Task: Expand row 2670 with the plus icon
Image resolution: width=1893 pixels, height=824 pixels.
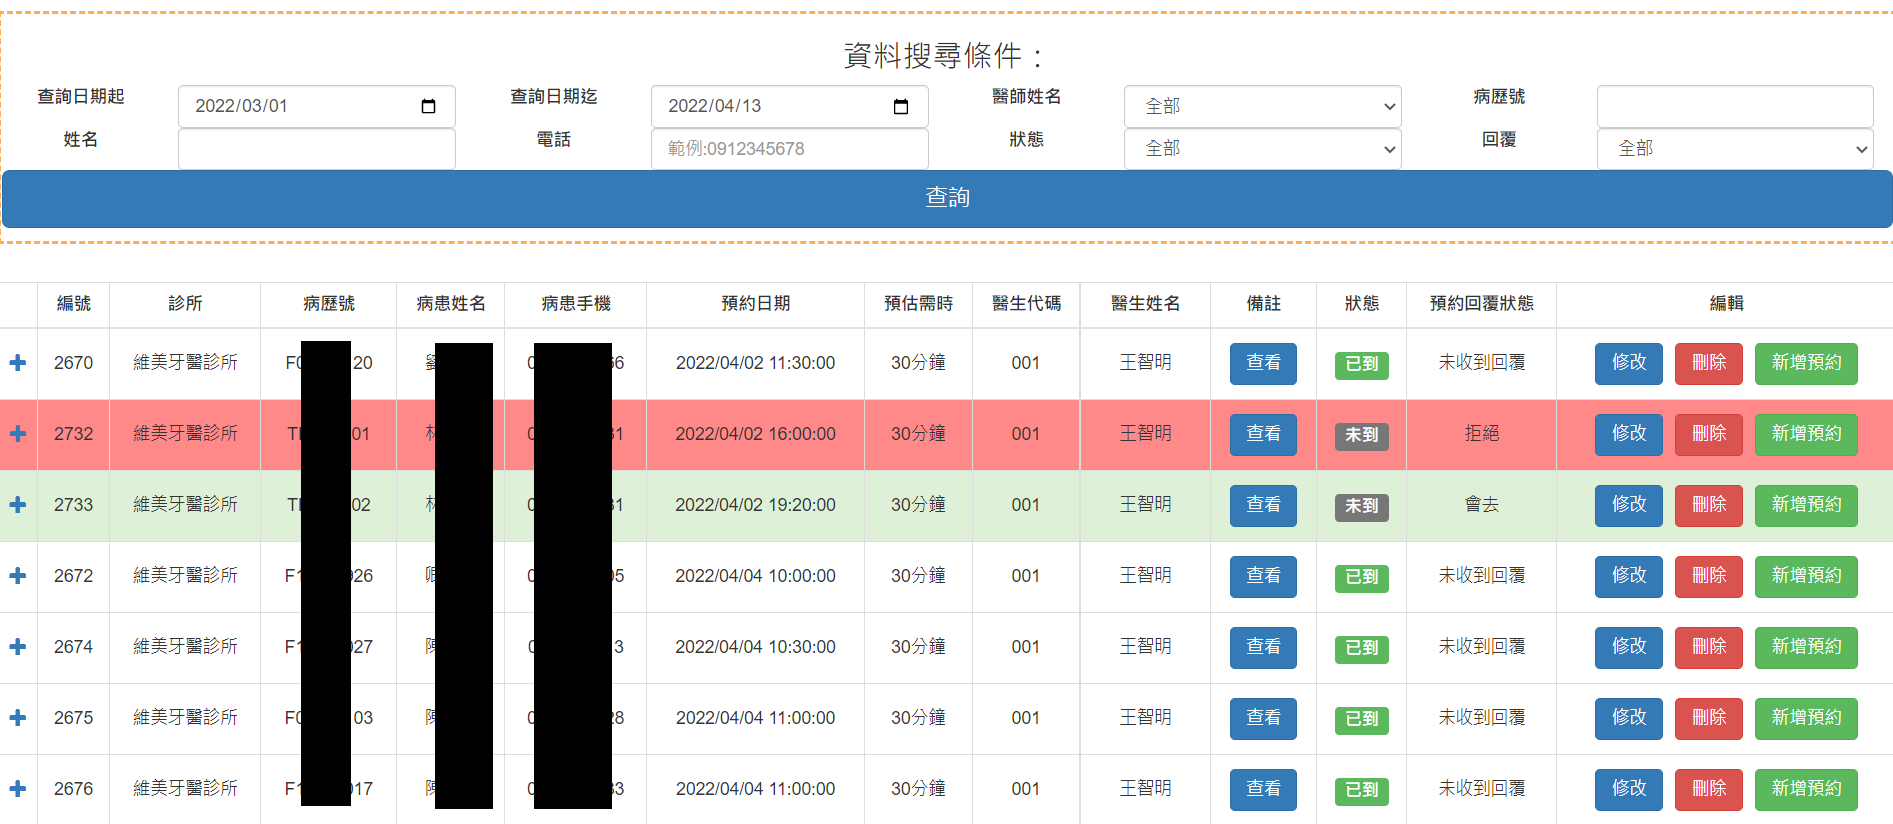Action: coord(18,363)
